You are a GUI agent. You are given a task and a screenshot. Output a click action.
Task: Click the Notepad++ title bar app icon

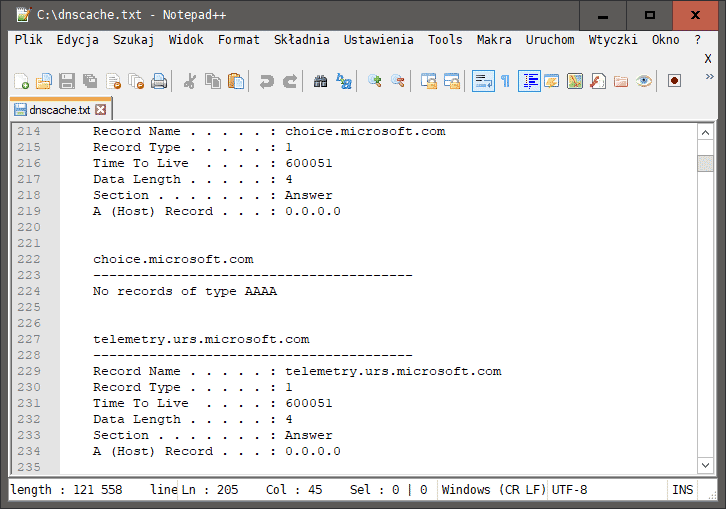pos(23,15)
